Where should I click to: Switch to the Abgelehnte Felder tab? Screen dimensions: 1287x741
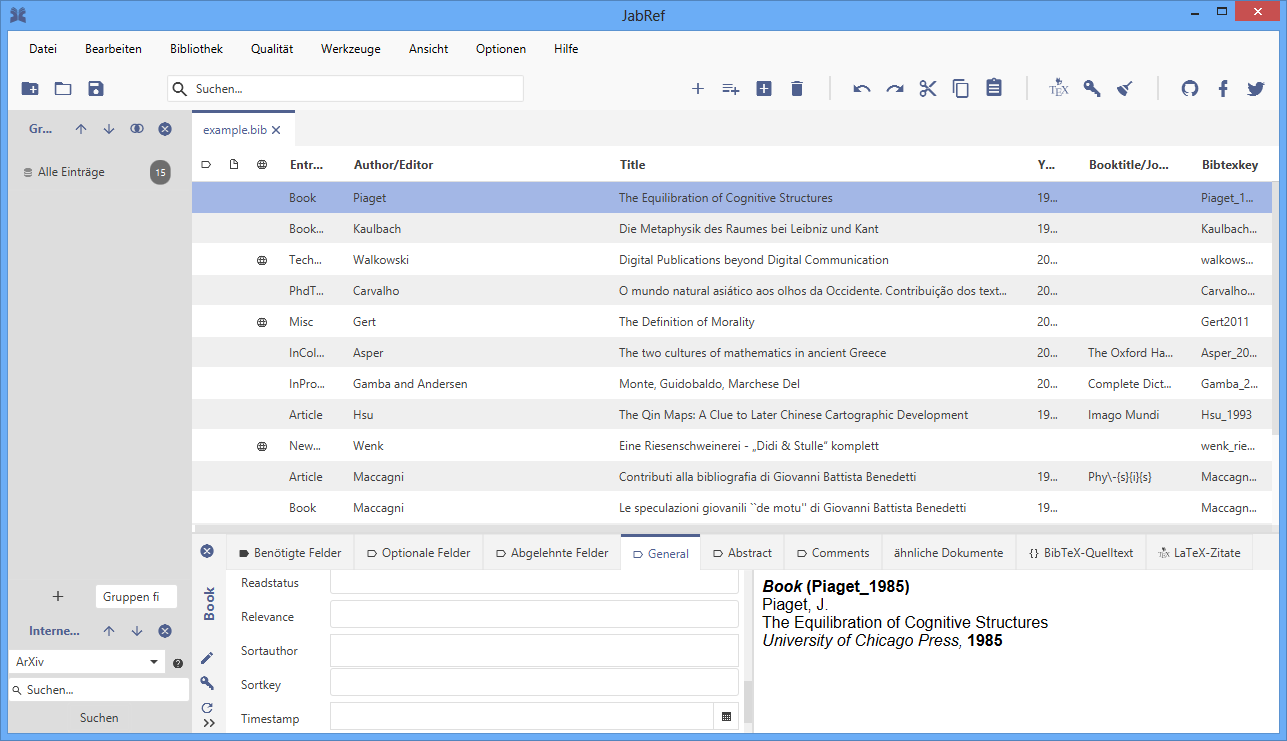pos(551,552)
